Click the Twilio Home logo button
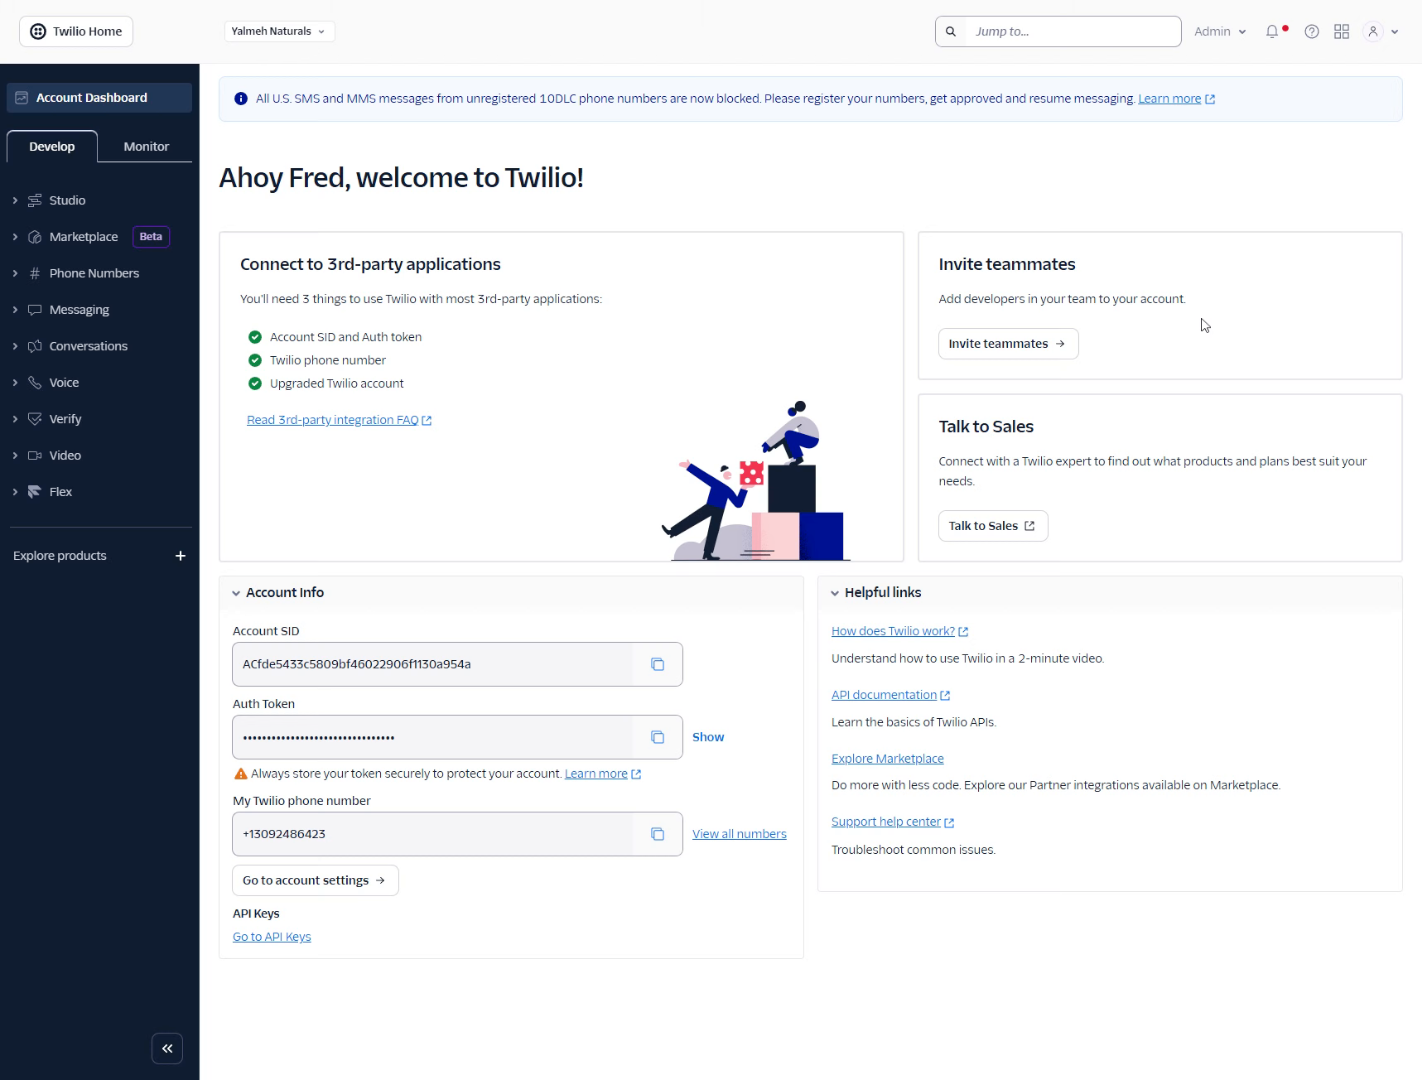 76,31
